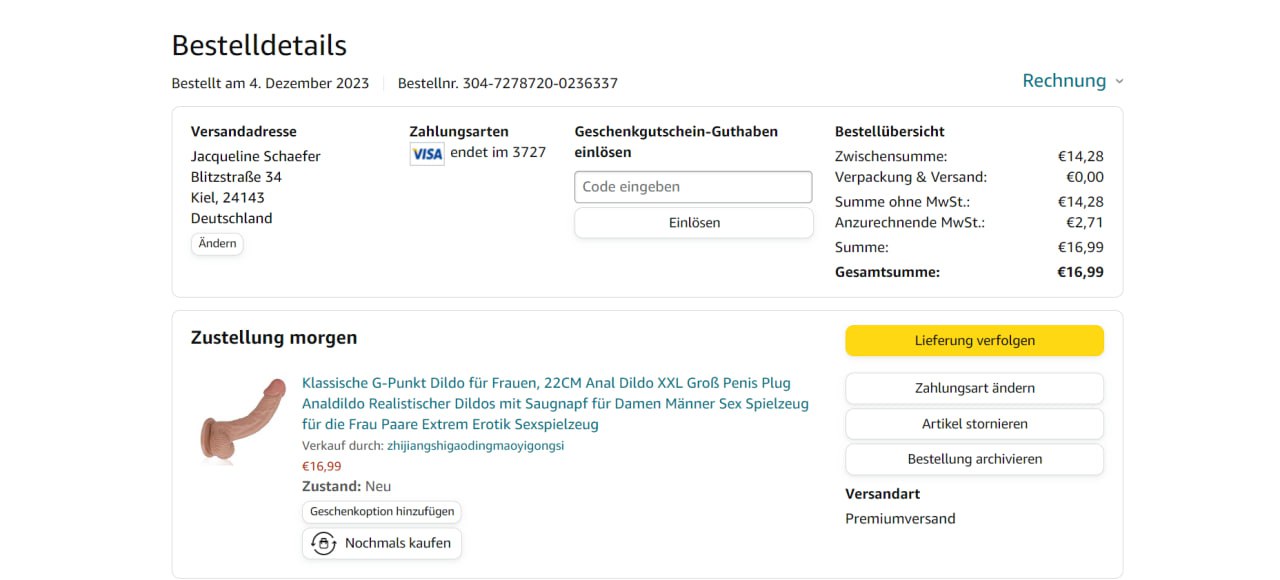Expand the Rechnung dropdown chevron
Image resolution: width=1280 pixels, height=580 pixels.
(1119, 82)
